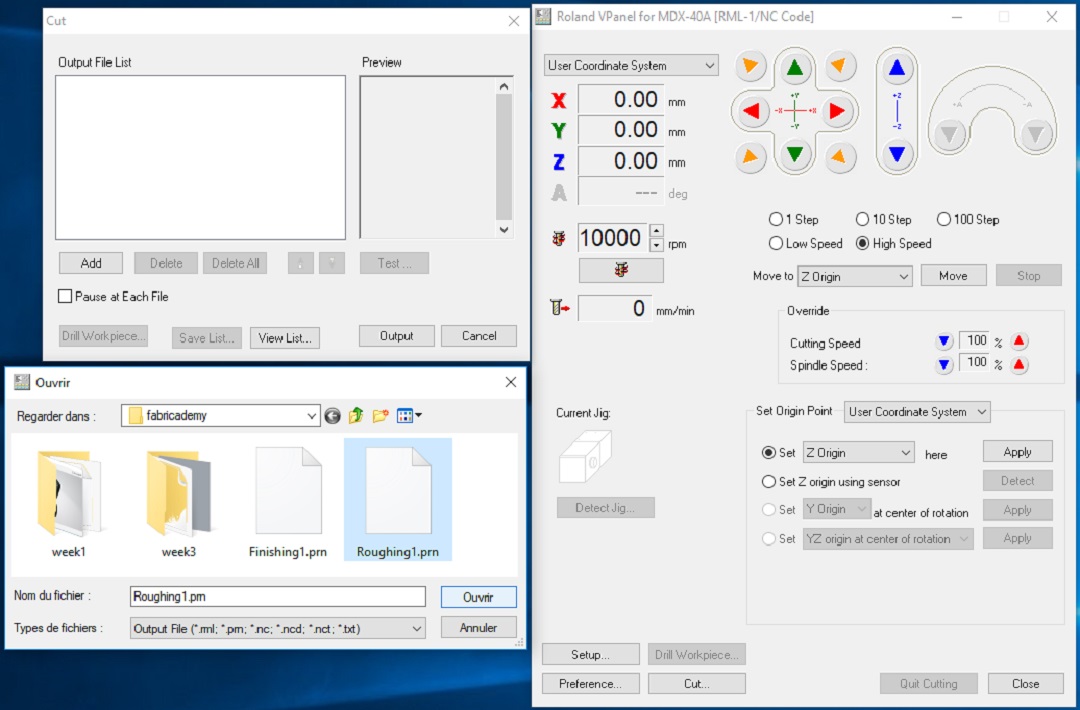Viewport: 1080px width, 710px height.
Task: Open the Move to Z Origin dropdown
Action: tap(855, 276)
